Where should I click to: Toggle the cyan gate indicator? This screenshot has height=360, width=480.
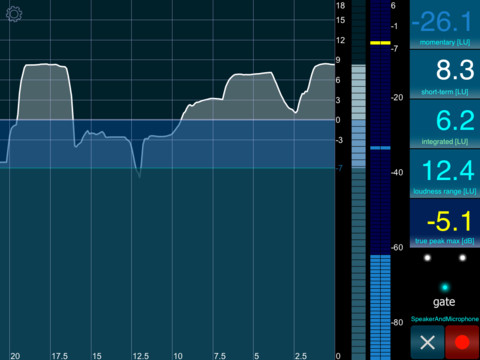445,287
